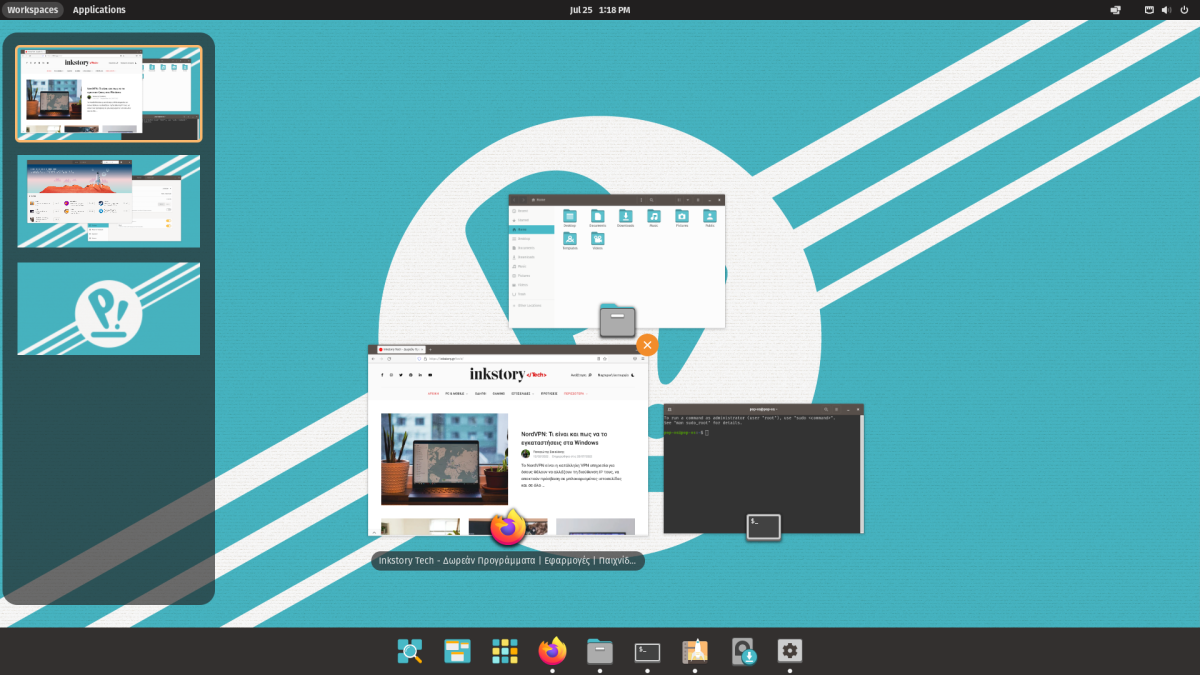Open the NordVPN Windows installation article
Screen dimensions: 1200x675
coord(565,438)
